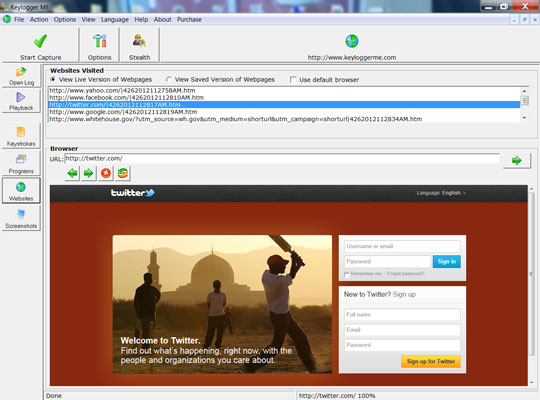This screenshot has width=540, height=400.
Task: Open the Help menu
Action: click(x=141, y=20)
